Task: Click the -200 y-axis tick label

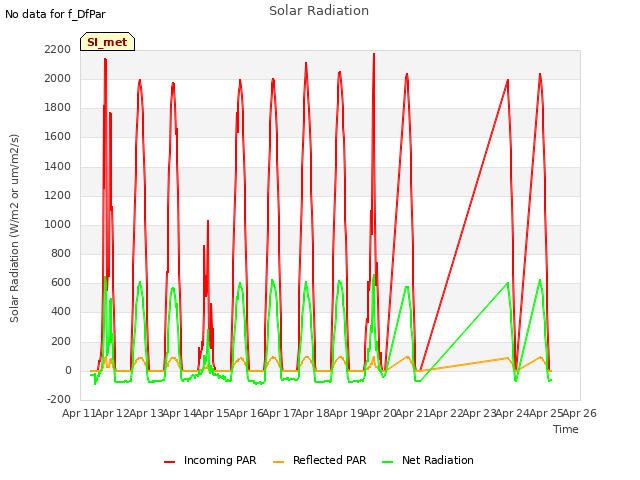Action: pos(59,399)
